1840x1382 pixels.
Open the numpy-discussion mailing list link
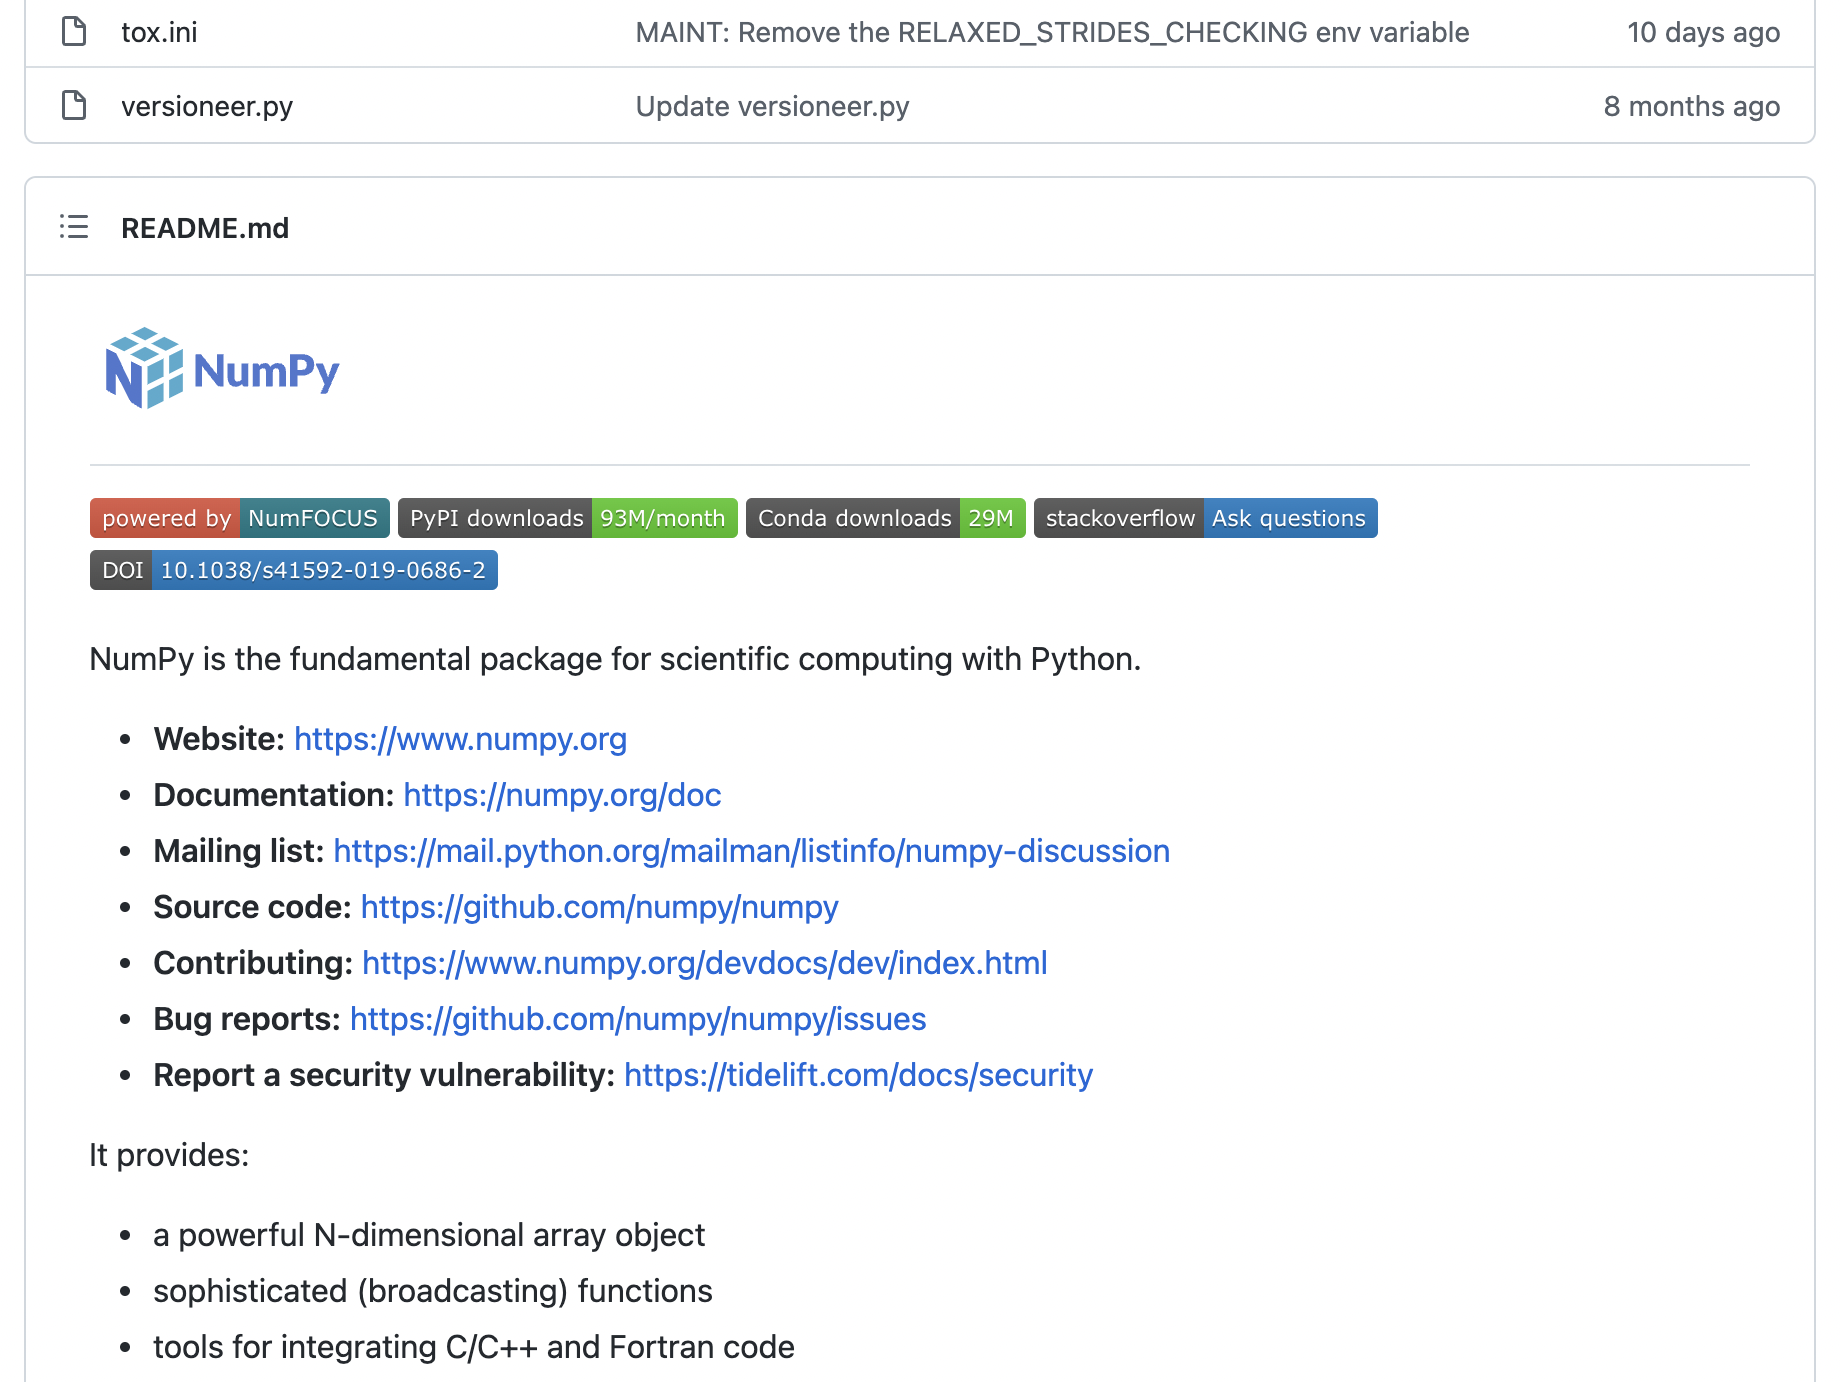point(751,851)
